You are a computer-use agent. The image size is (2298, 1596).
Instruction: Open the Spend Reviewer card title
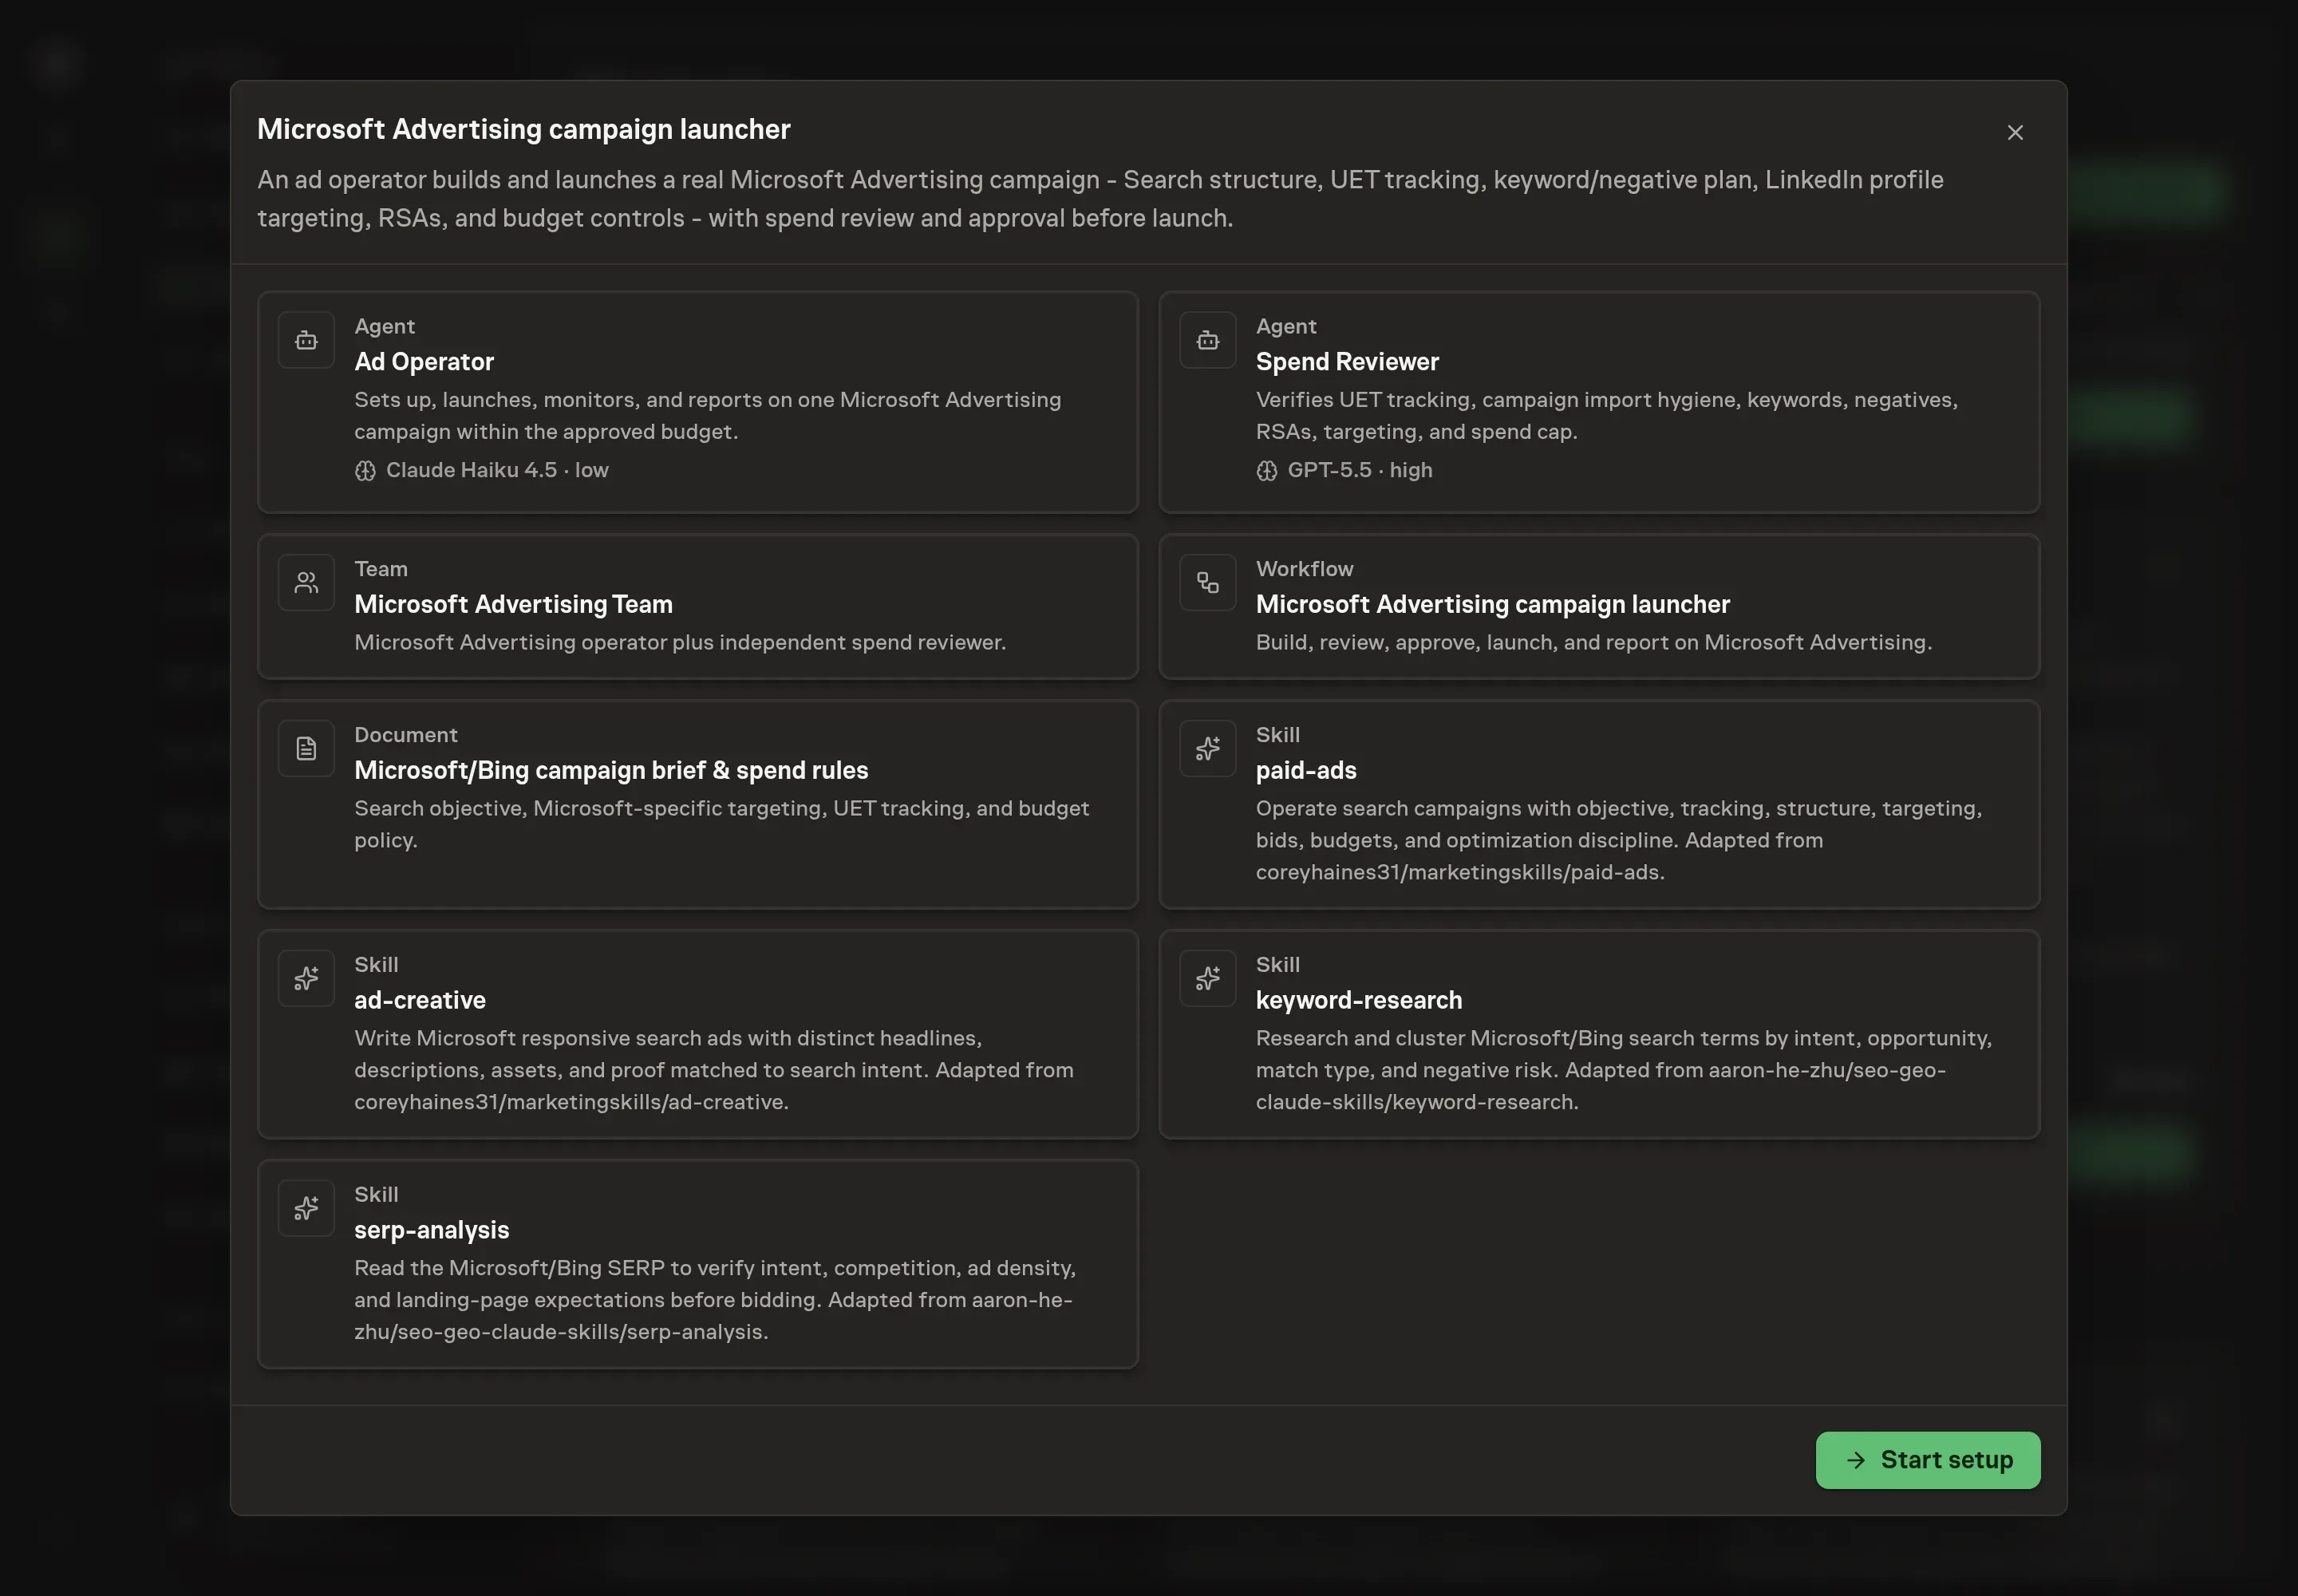1347,362
